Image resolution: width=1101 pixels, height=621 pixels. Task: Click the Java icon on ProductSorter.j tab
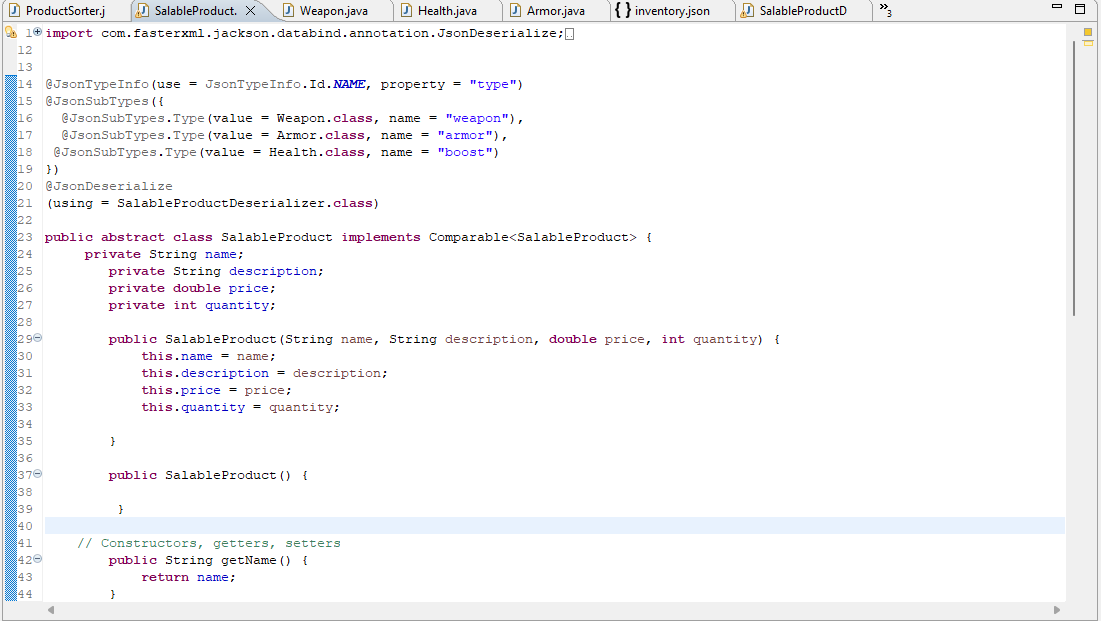[x=14, y=12]
